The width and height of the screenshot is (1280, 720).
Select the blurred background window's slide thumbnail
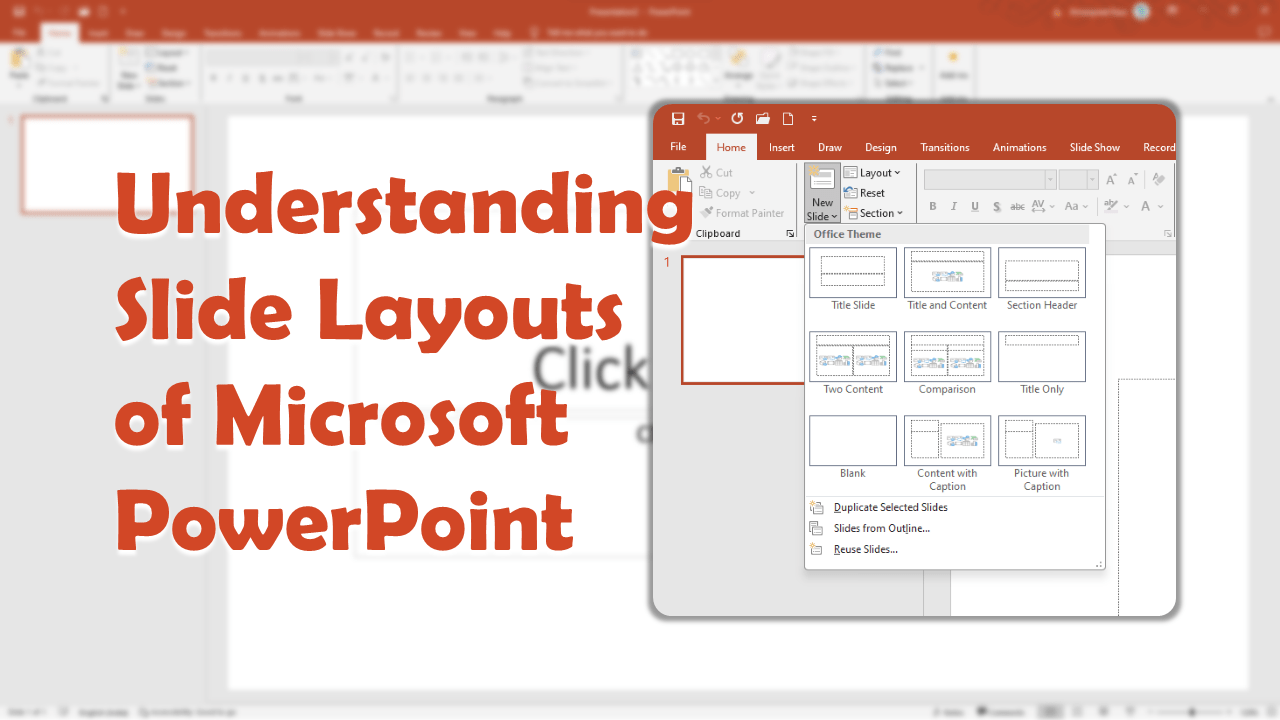(107, 164)
